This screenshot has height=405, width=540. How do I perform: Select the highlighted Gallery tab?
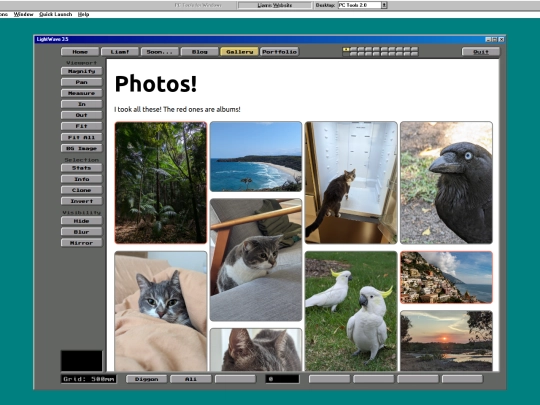pyautogui.click(x=239, y=52)
